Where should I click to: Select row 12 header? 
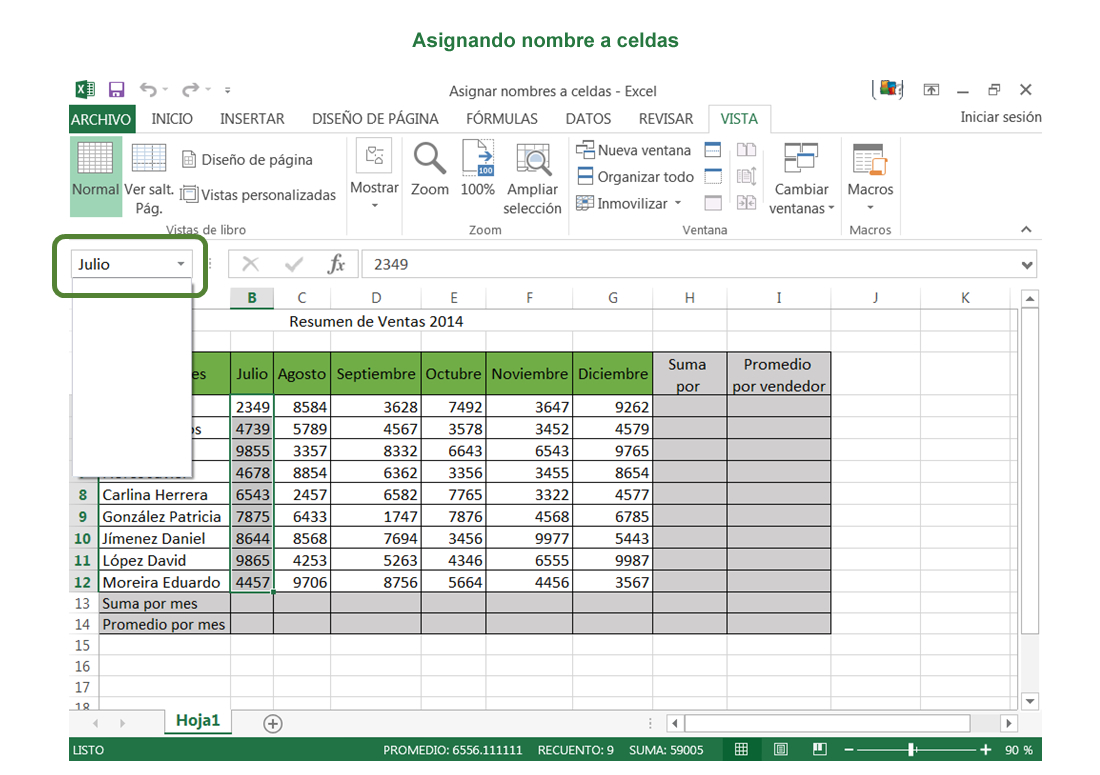(x=83, y=582)
